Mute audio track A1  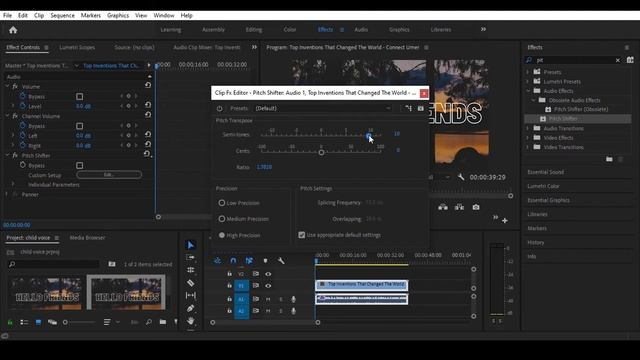(x=268, y=299)
